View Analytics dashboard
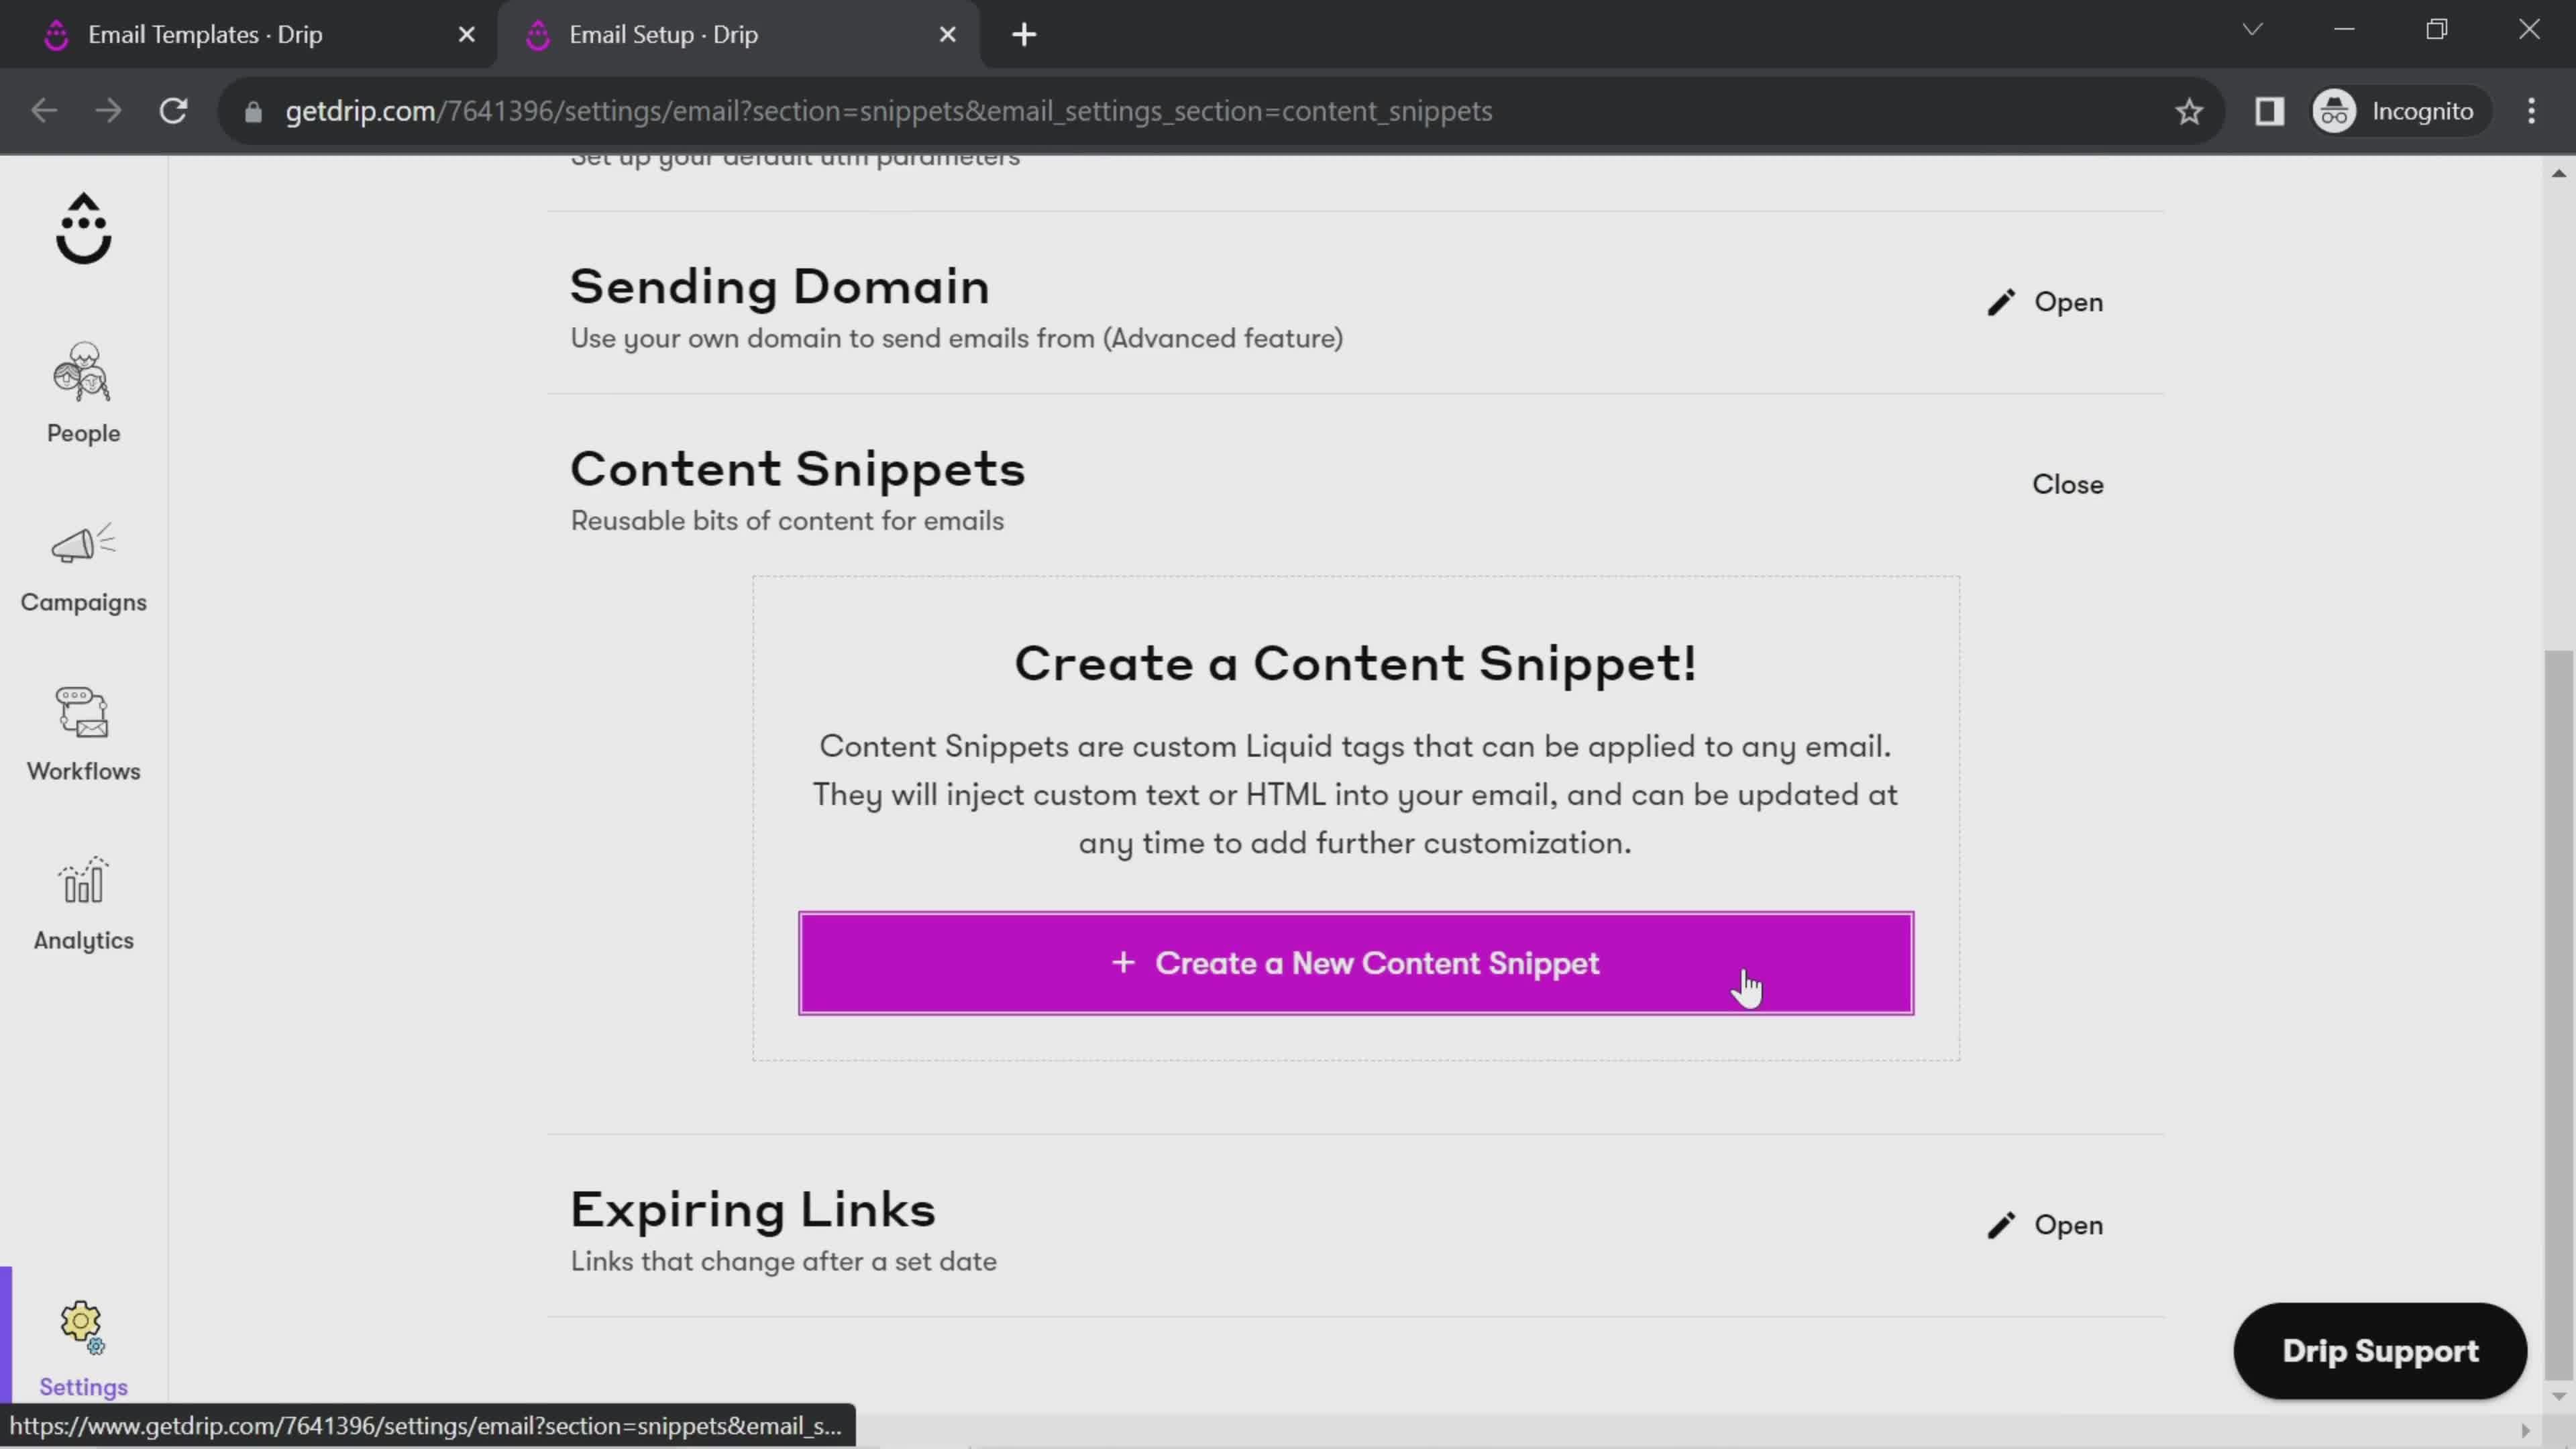 [83, 904]
